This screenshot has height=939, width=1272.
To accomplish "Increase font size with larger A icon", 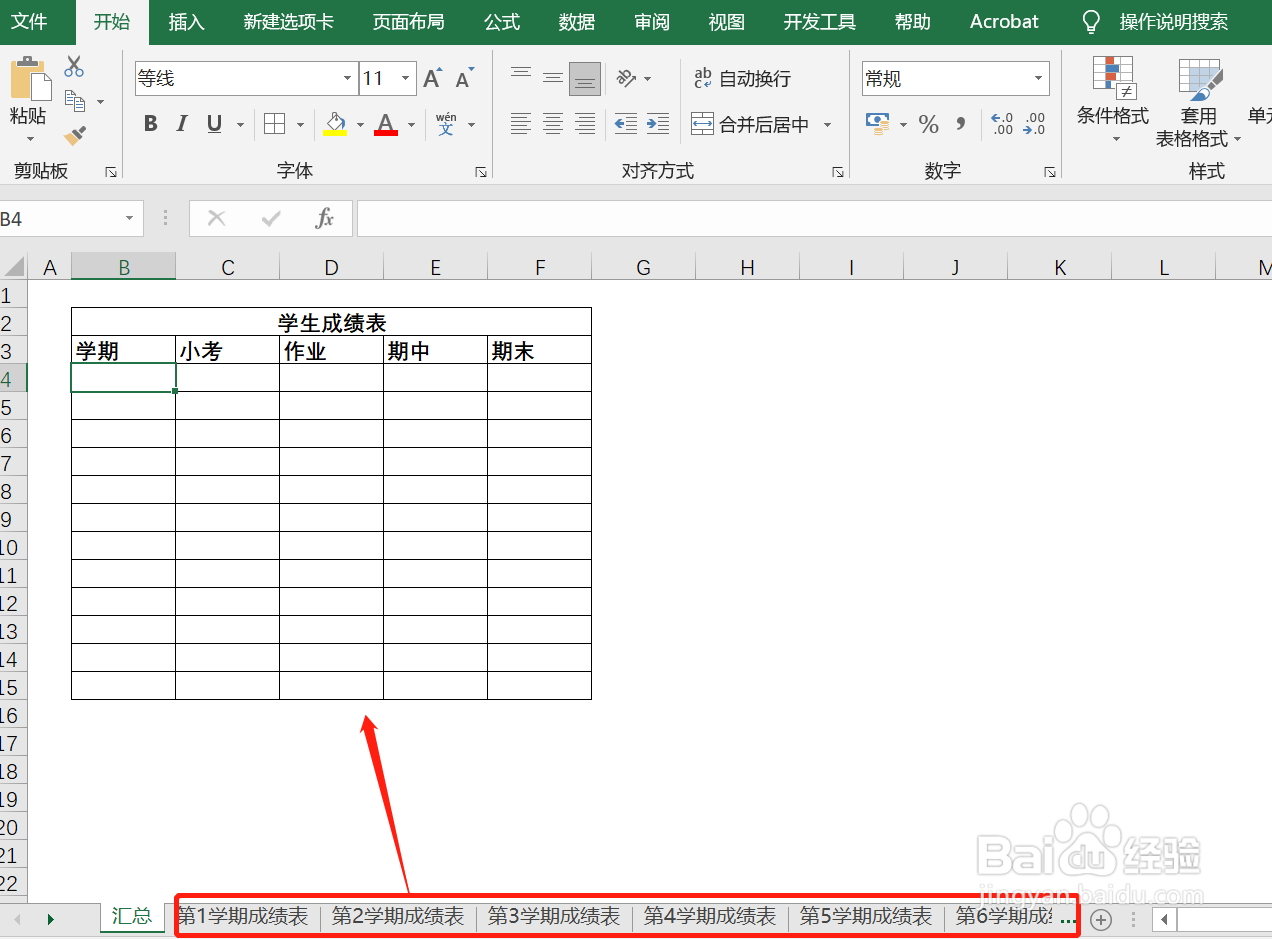I will 432,78.
